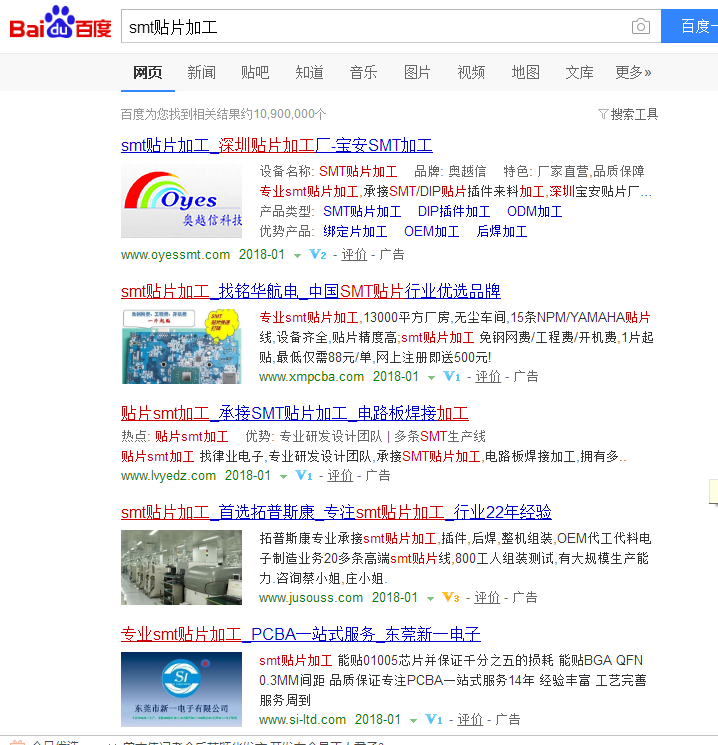Click V1 badge next to si-ltd.com
Viewport: 718px width, 745px height.
[x=434, y=720]
